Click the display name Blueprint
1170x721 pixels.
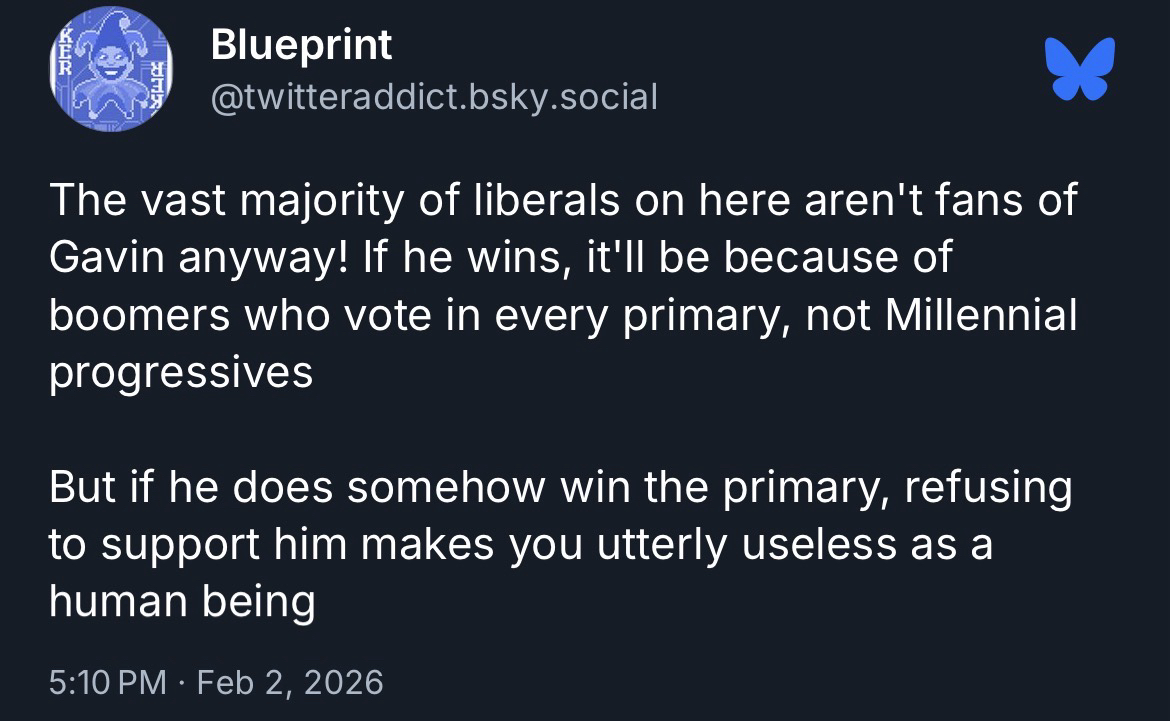click(301, 45)
